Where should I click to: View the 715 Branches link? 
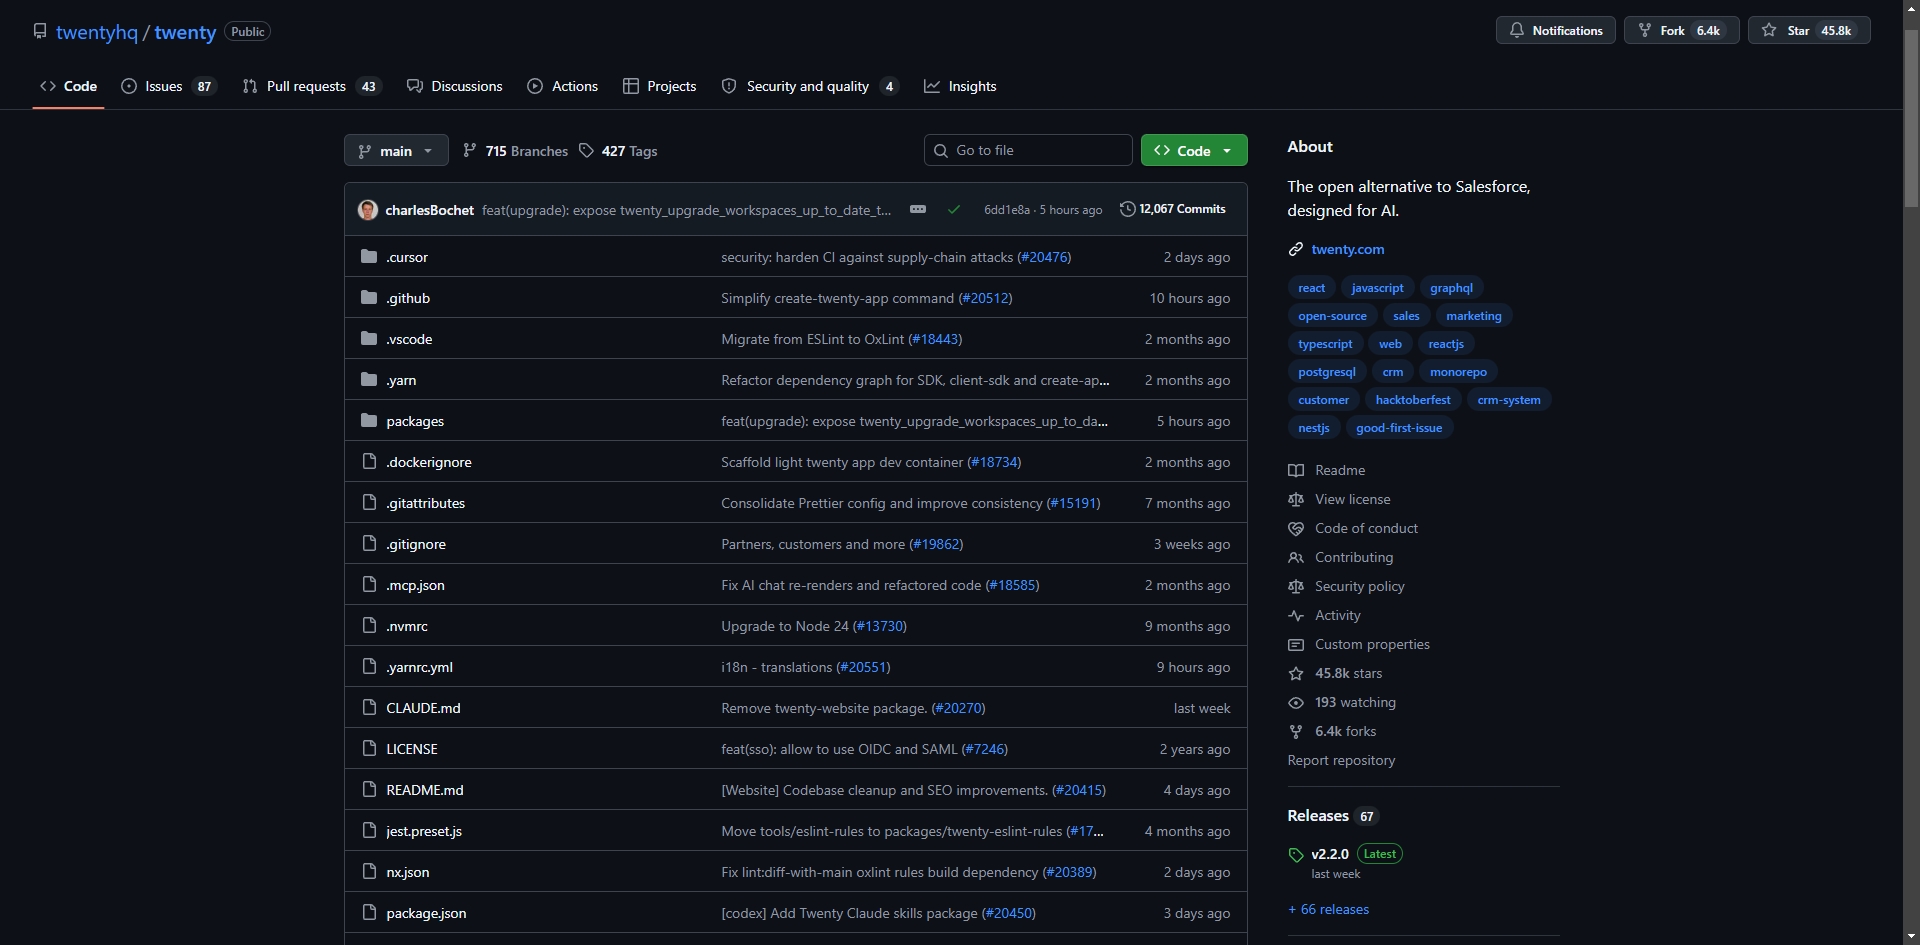[x=516, y=151]
